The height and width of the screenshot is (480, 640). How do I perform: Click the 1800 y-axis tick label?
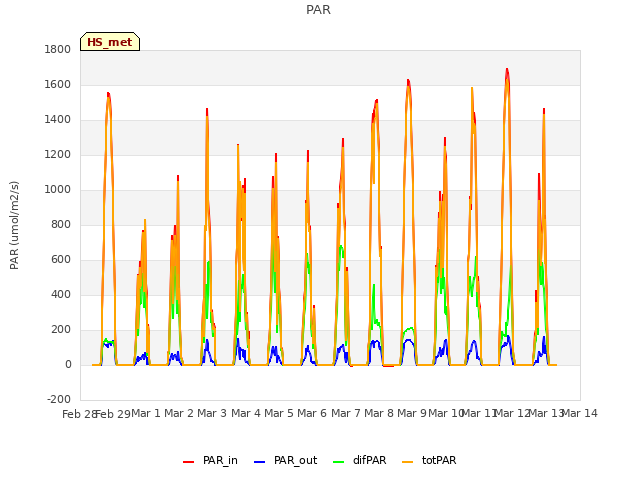pos(58,49)
